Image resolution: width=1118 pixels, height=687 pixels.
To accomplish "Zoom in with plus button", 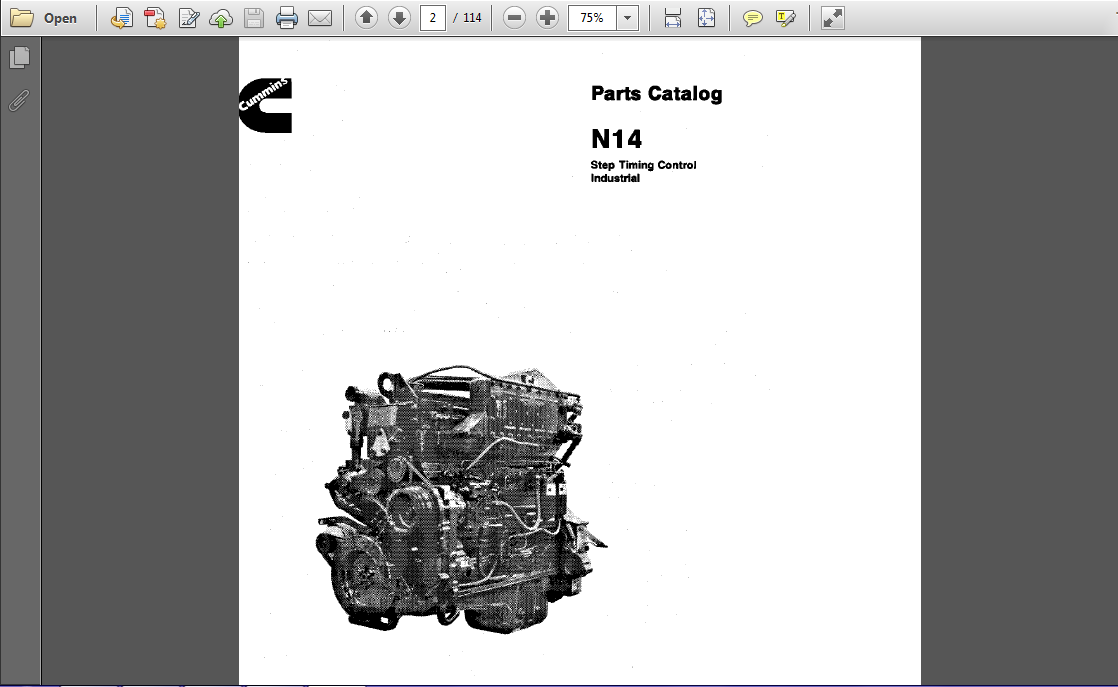I will click(547, 18).
